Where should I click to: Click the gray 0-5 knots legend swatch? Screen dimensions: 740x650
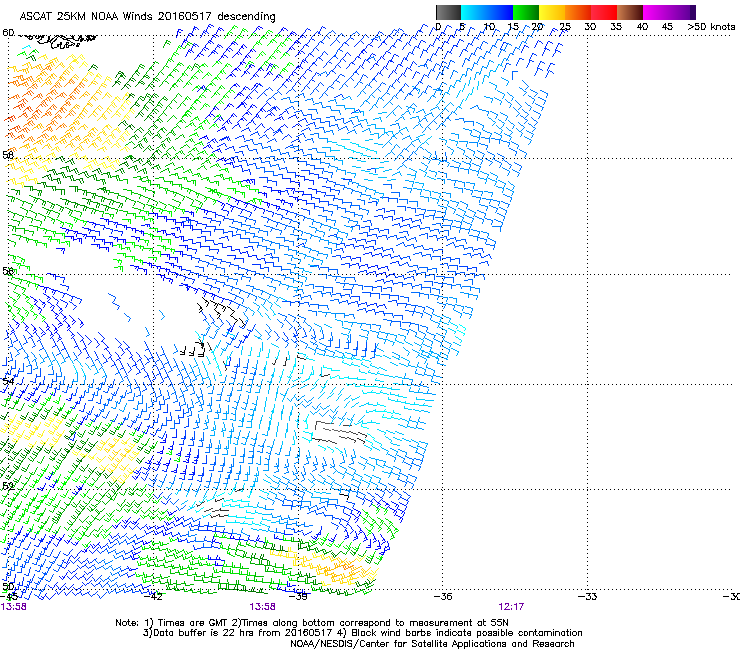(448, 12)
